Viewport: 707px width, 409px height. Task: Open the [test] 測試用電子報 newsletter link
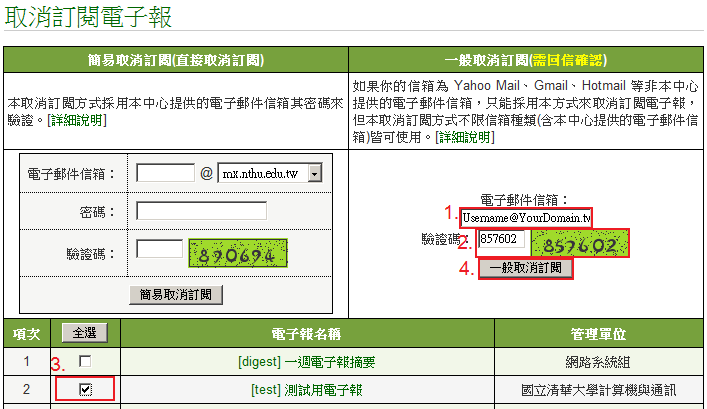(x=306, y=389)
